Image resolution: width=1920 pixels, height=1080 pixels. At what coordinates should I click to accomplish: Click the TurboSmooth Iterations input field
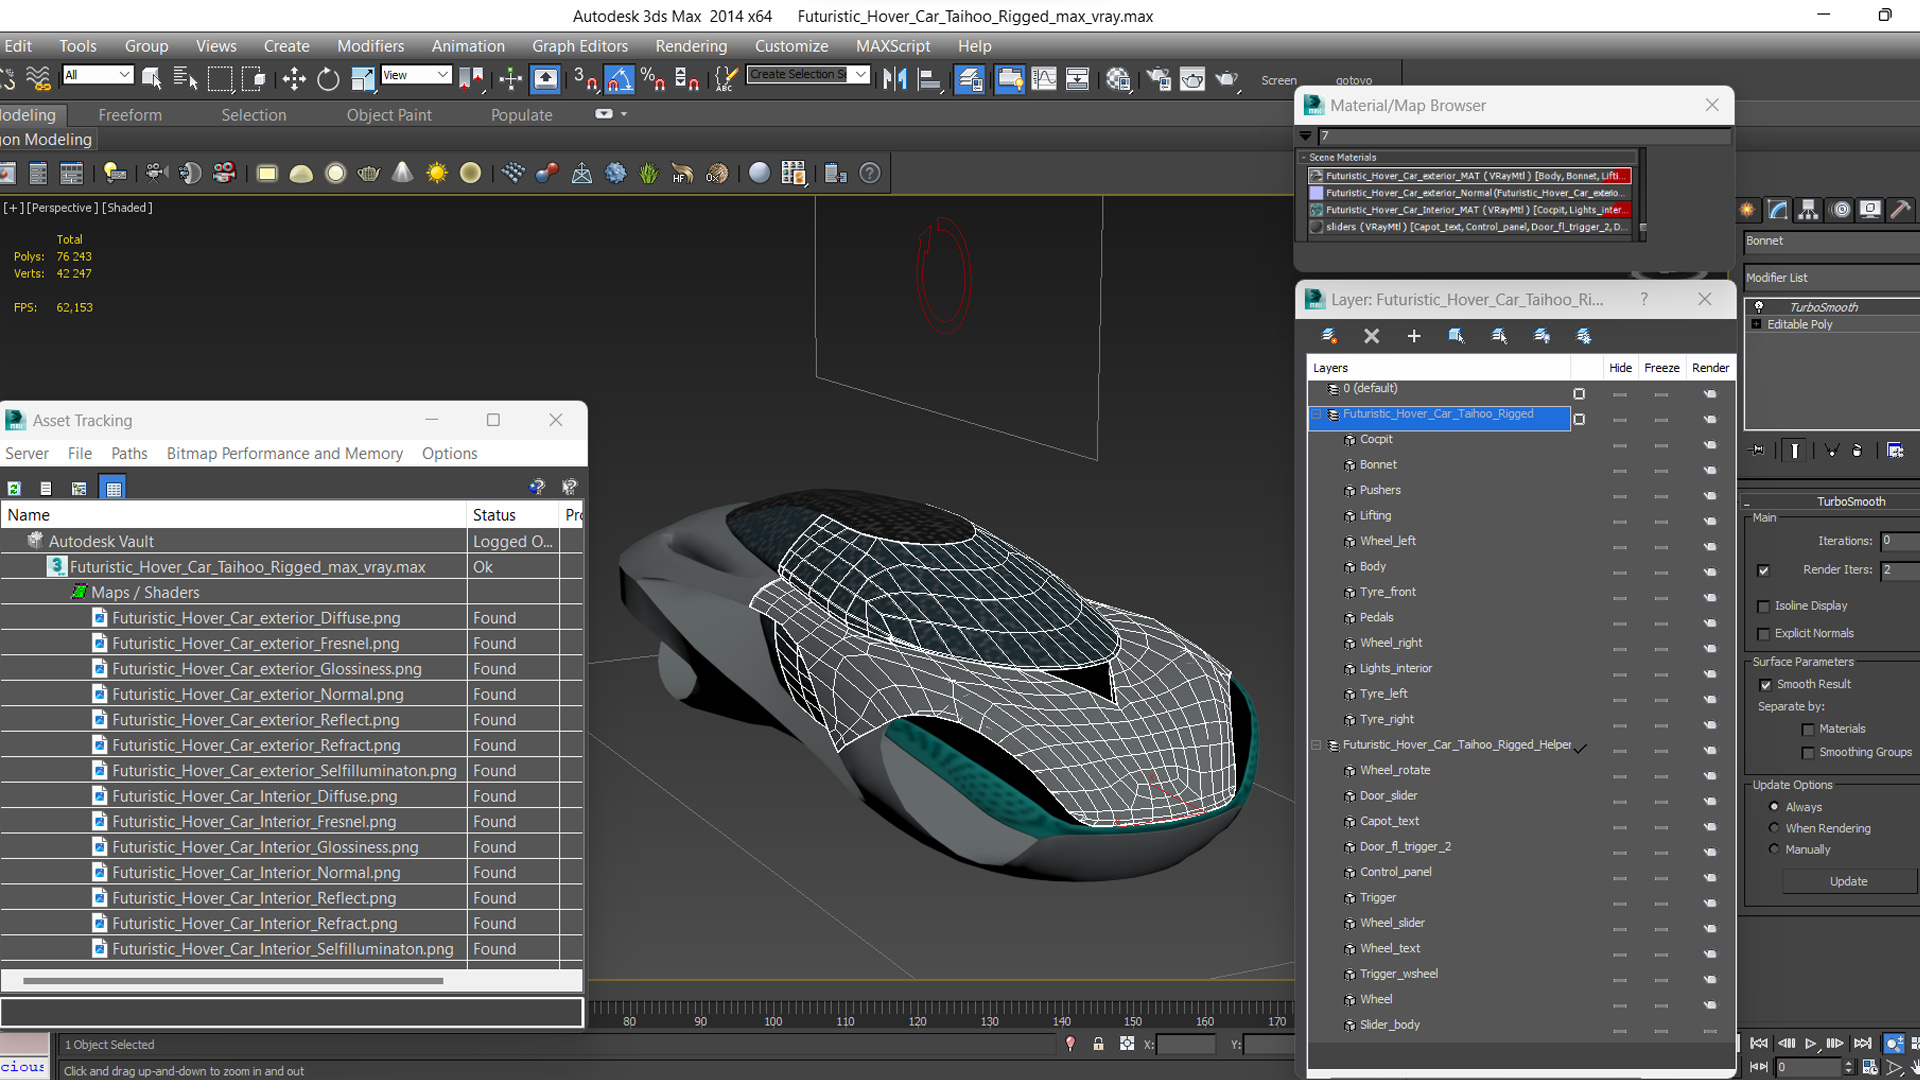[x=1899, y=541]
